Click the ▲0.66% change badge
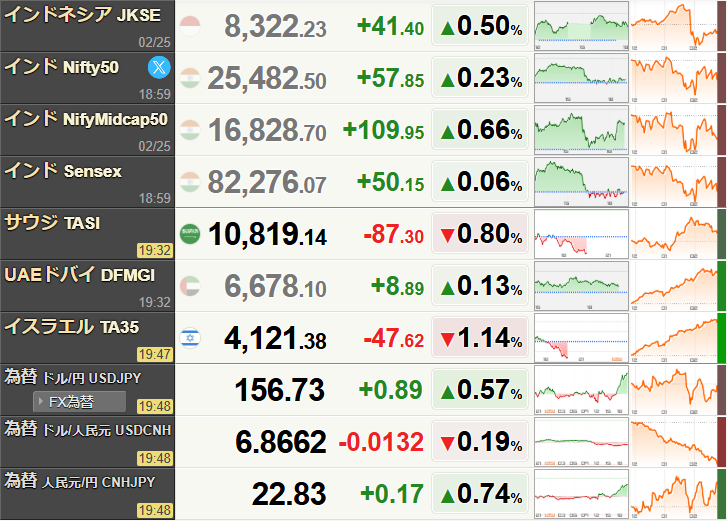Screen dimensions: 727x521 click(x=480, y=129)
